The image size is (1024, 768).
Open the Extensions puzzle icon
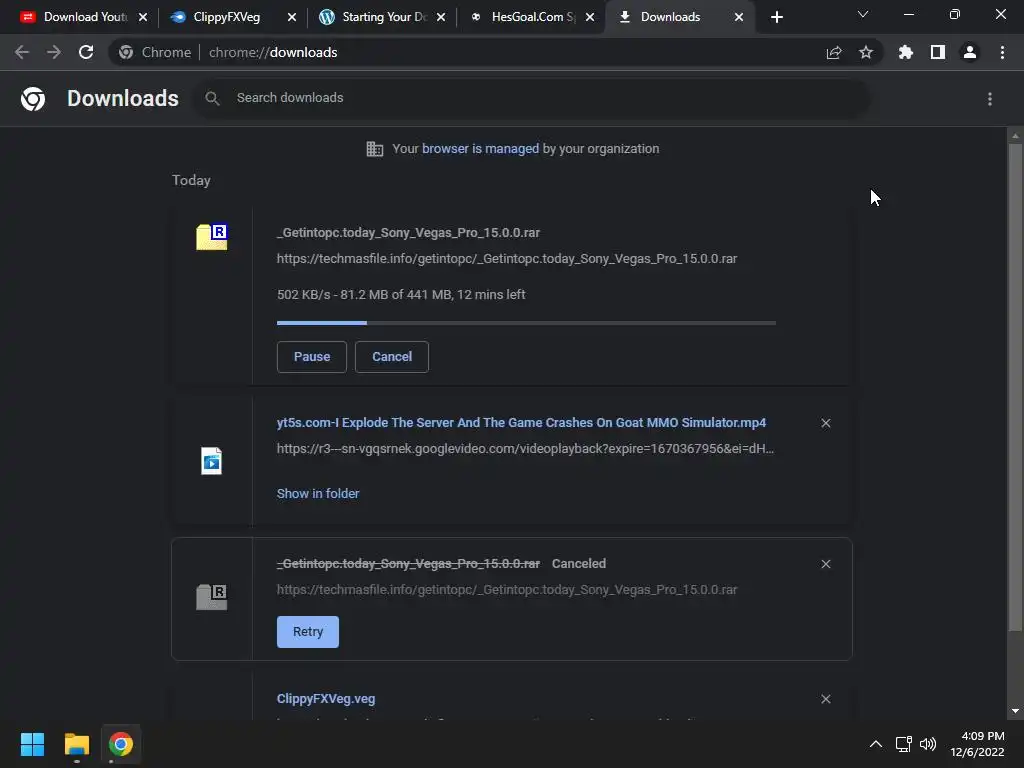click(x=906, y=52)
